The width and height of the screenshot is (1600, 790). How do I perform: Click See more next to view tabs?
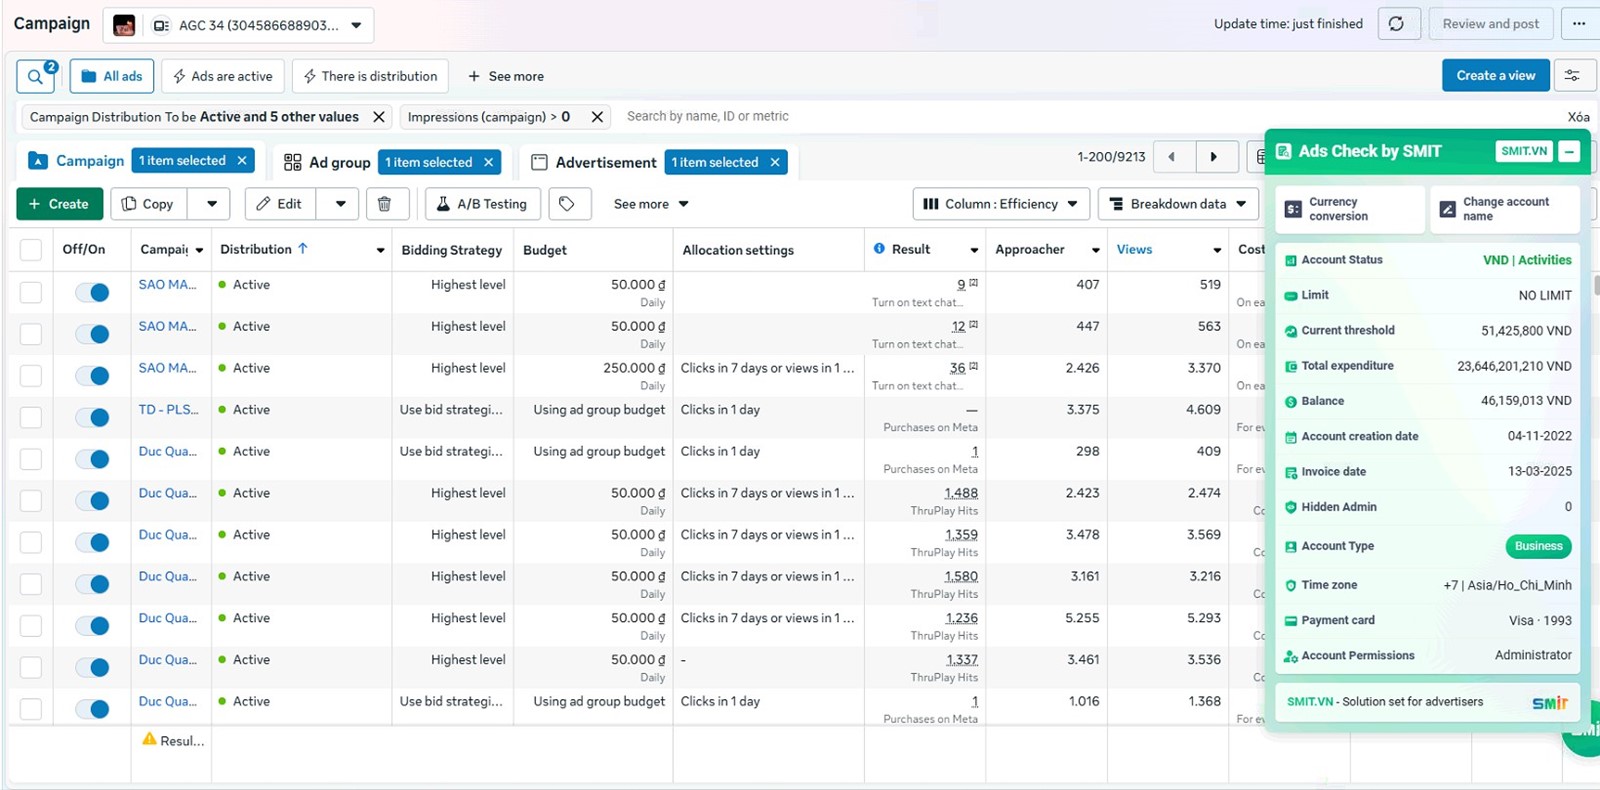click(506, 76)
